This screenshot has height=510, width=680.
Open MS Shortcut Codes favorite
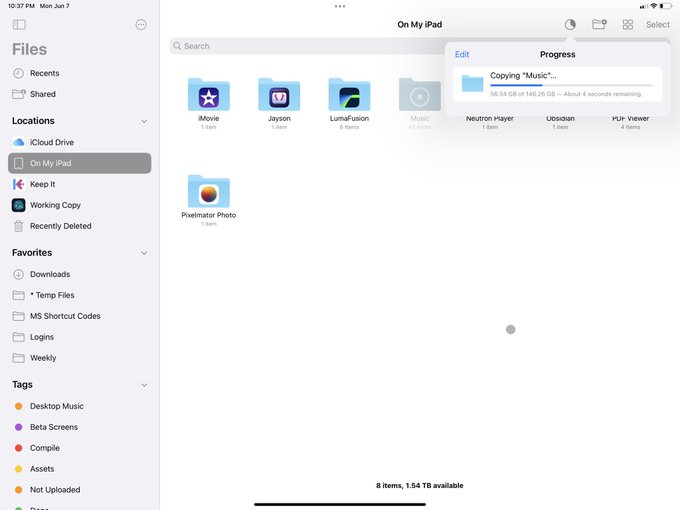tap(80, 316)
